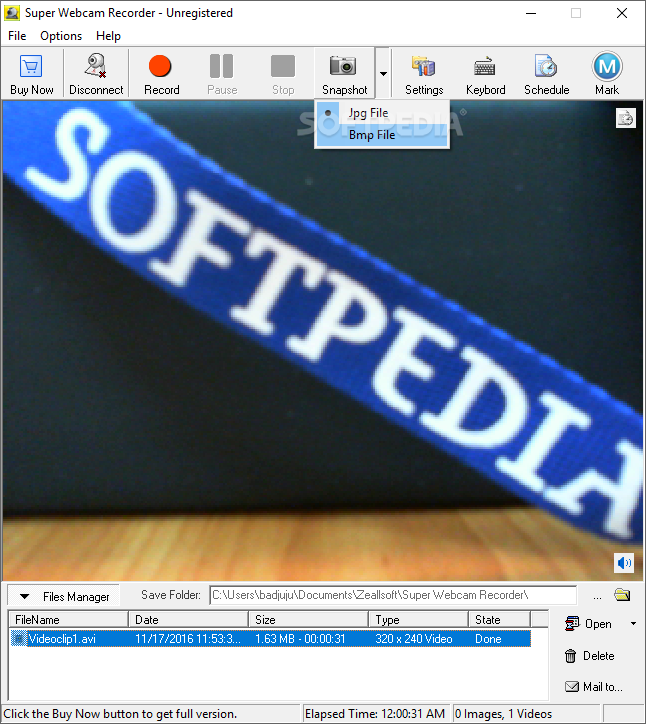Open Settings from the toolbar

point(424,74)
